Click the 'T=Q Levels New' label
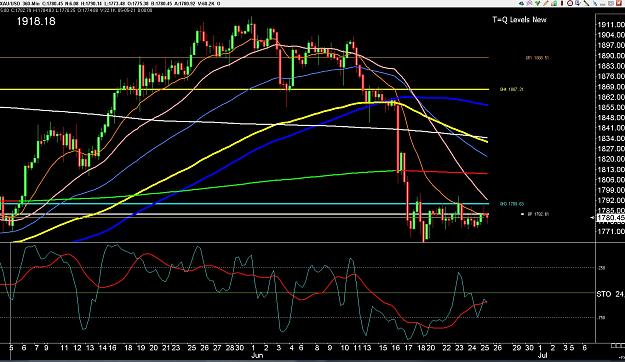Image resolution: width=625 pixels, height=362 pixels. point(519,20)
